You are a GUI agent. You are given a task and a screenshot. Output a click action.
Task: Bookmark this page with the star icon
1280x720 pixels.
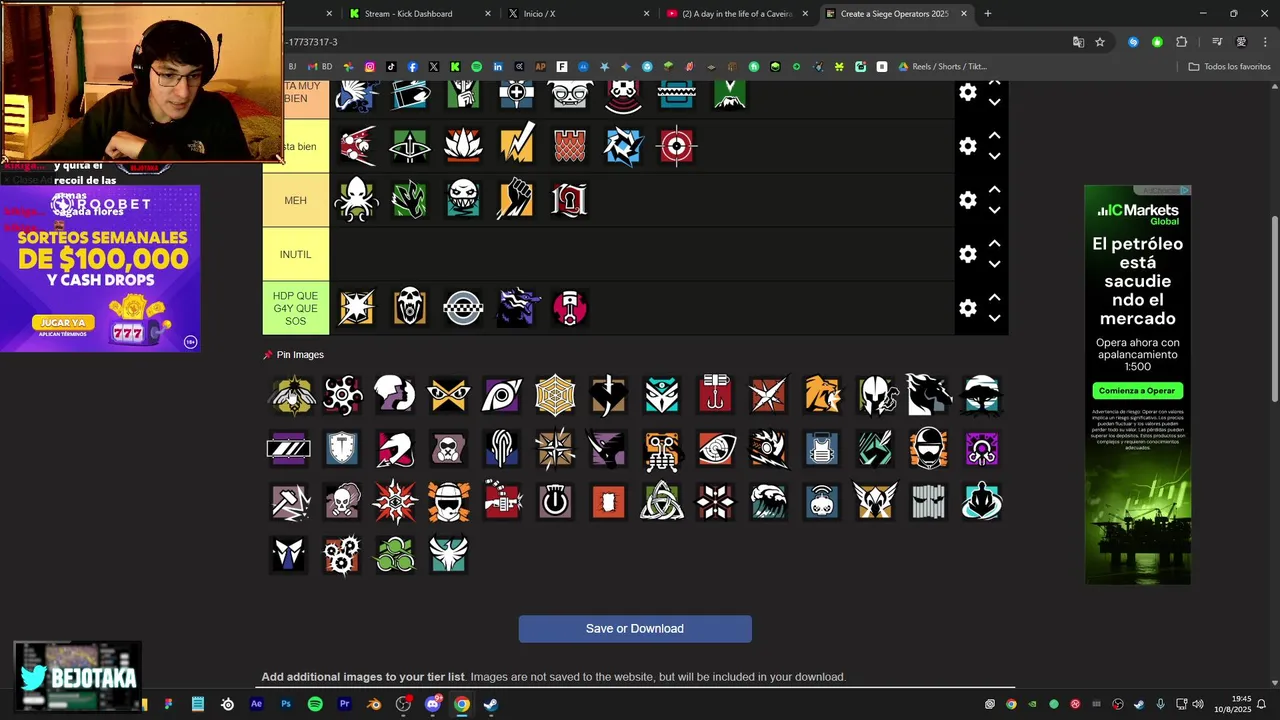pos(1100,42)
